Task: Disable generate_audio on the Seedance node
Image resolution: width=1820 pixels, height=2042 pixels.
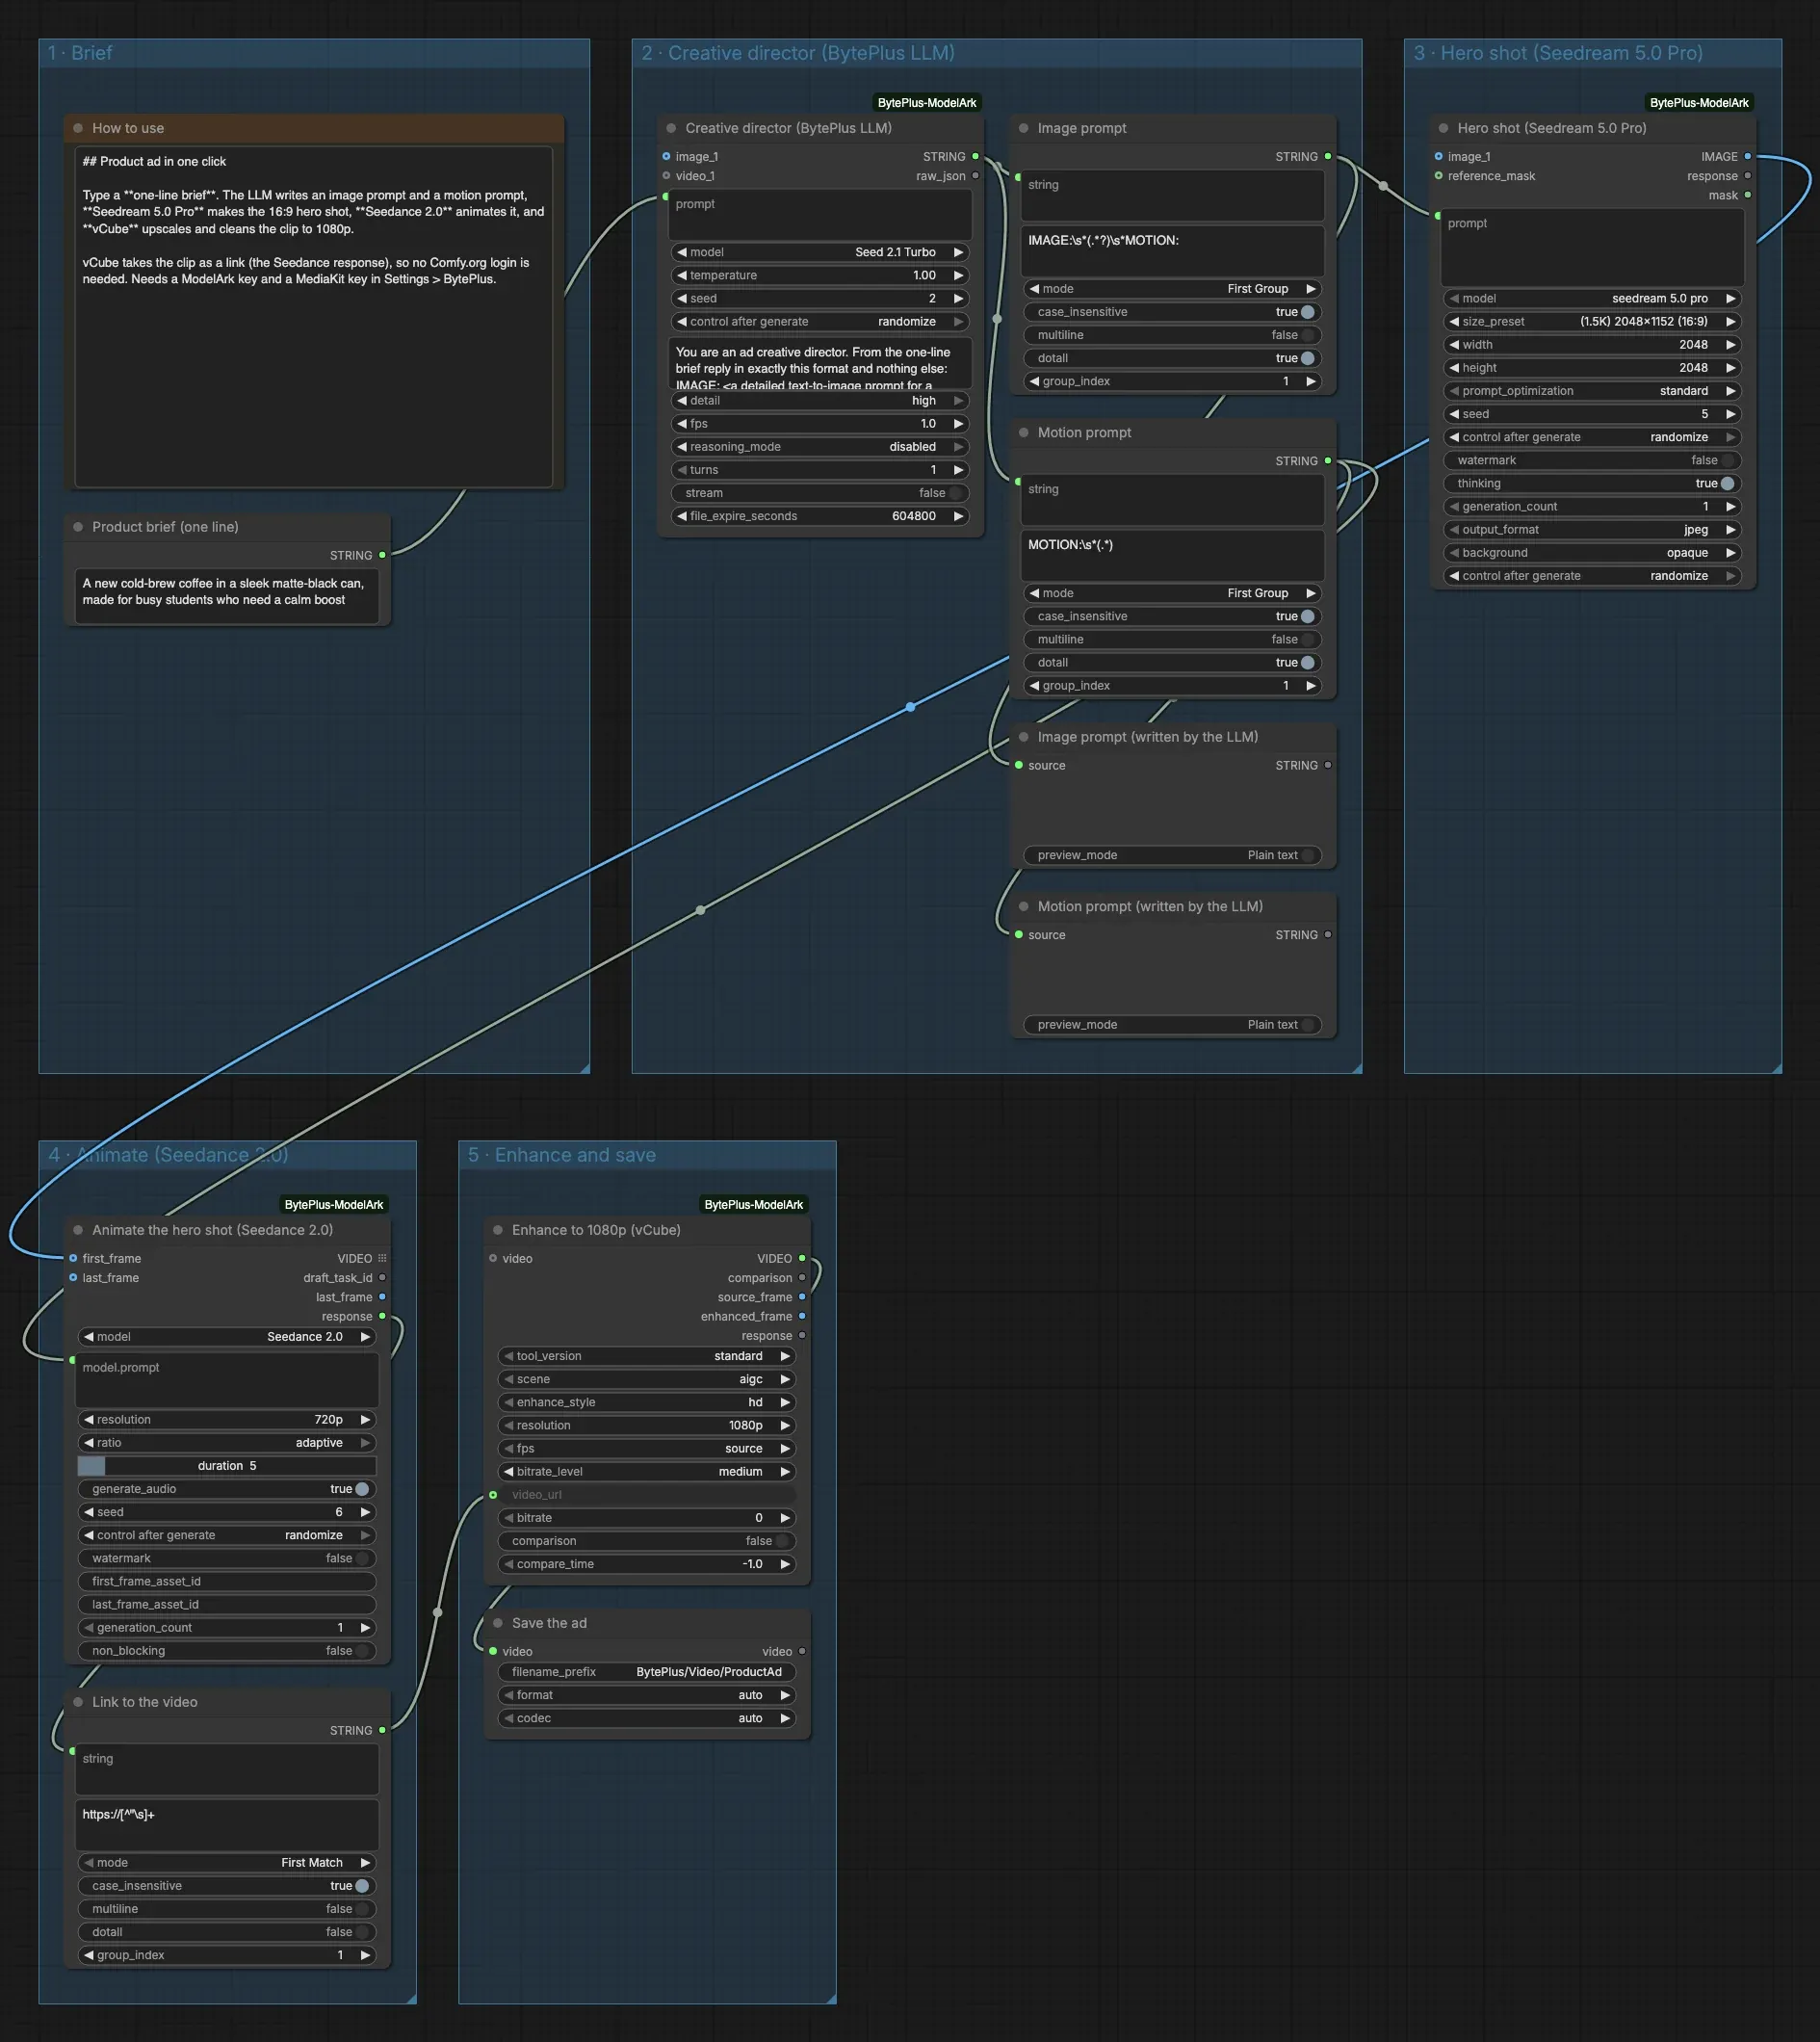Action: (227, 1489)
